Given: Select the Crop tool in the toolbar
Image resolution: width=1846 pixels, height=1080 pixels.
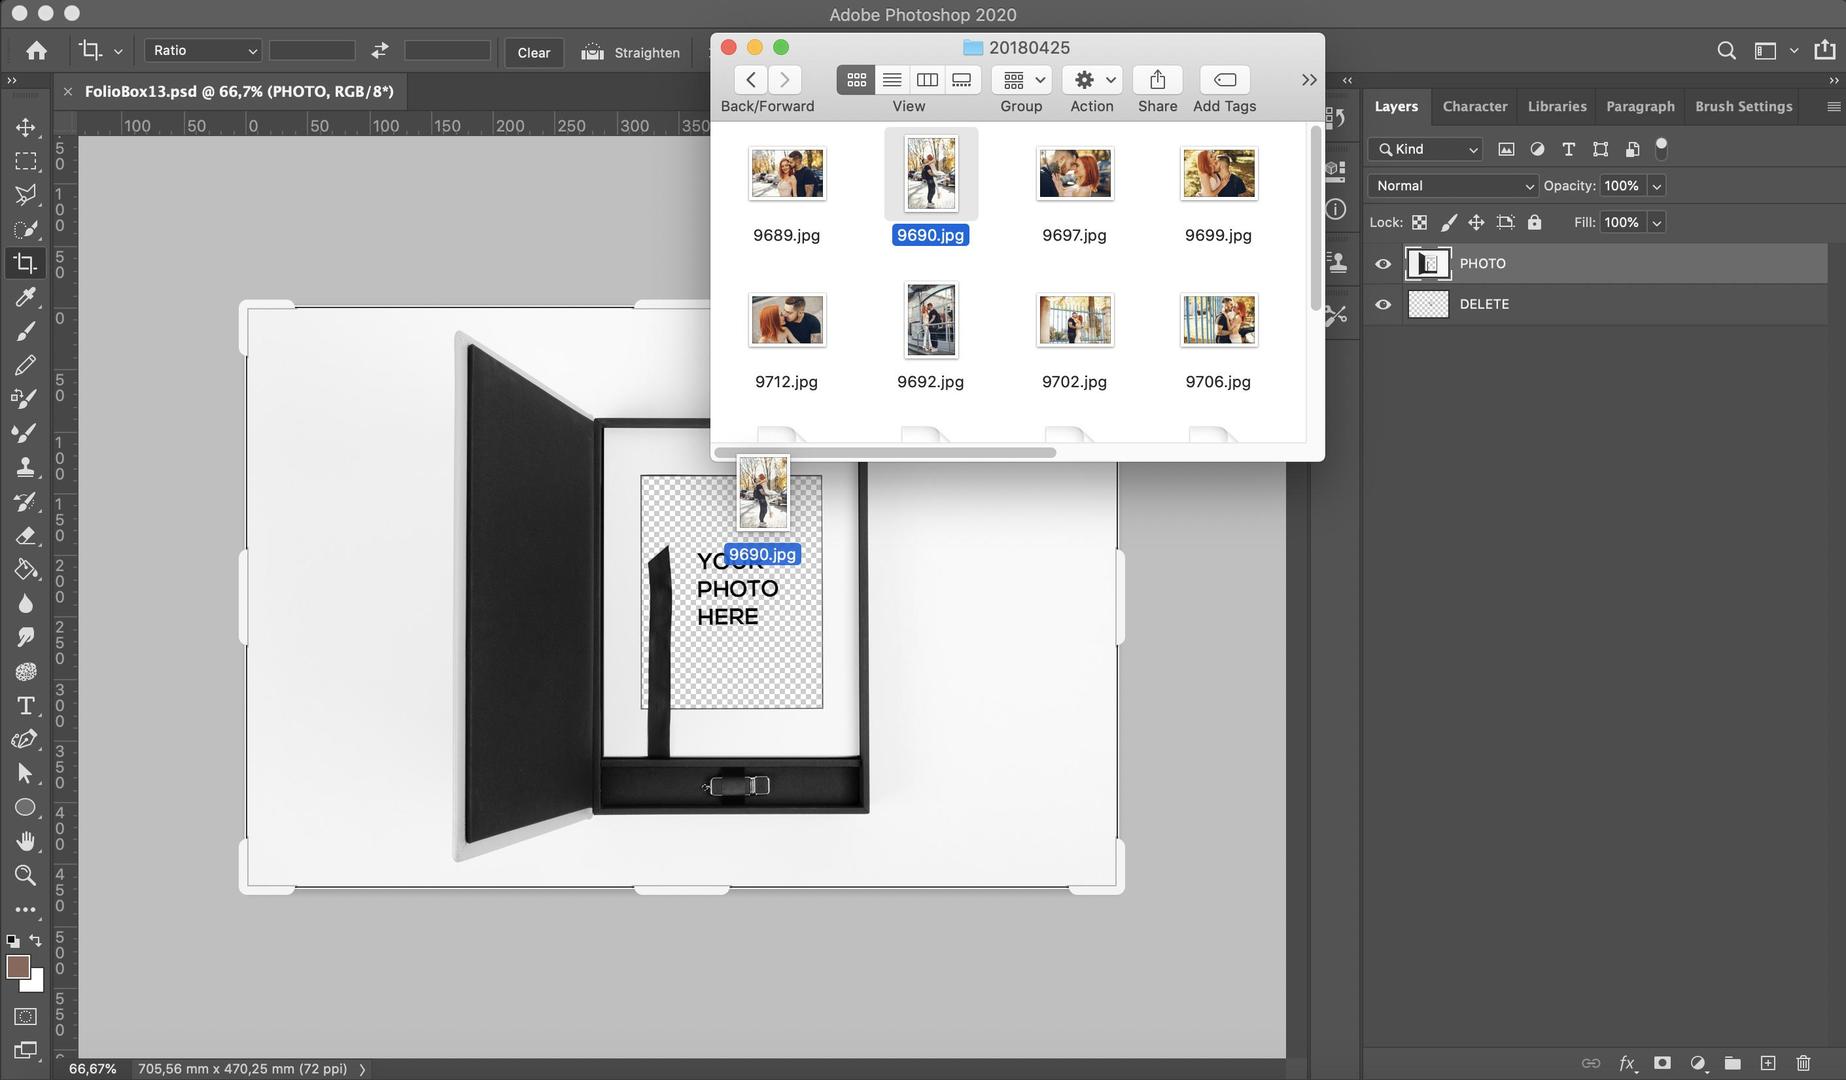Looking at the screenshot, I should pos(26,263).
